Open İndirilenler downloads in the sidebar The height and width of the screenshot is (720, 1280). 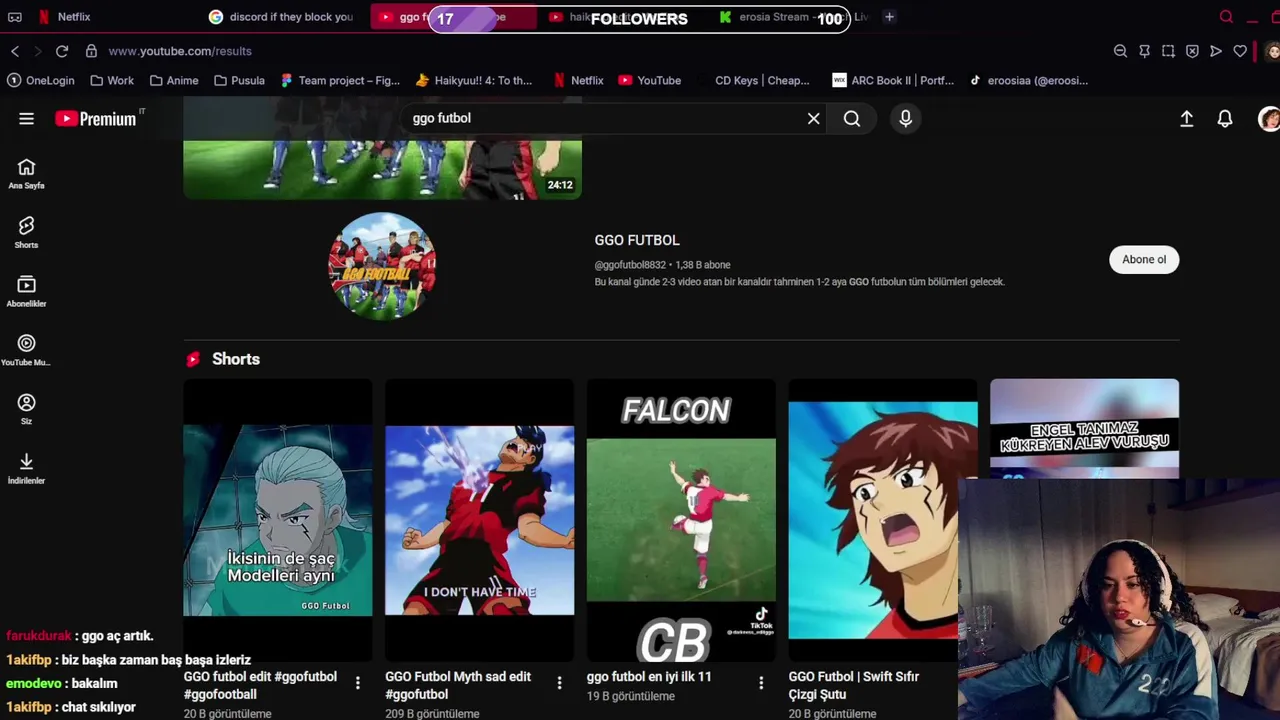coord(26,468)
